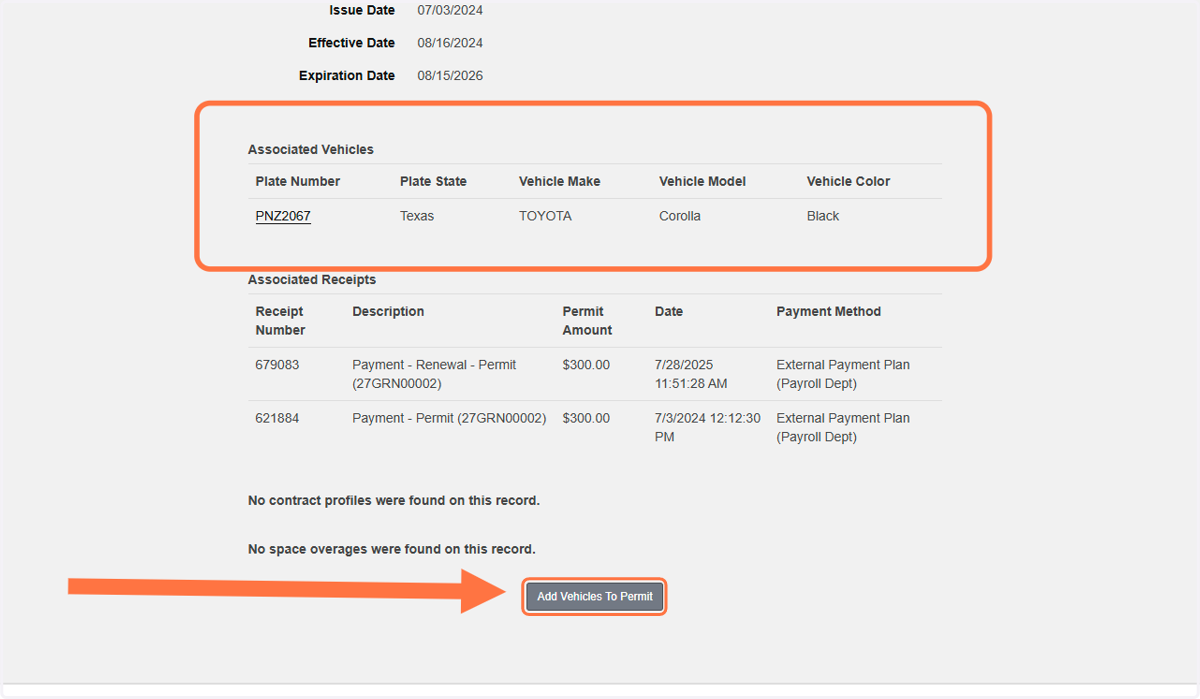Open plate number PNZ2067 link
1200x699 pixels.
point(283,216)
